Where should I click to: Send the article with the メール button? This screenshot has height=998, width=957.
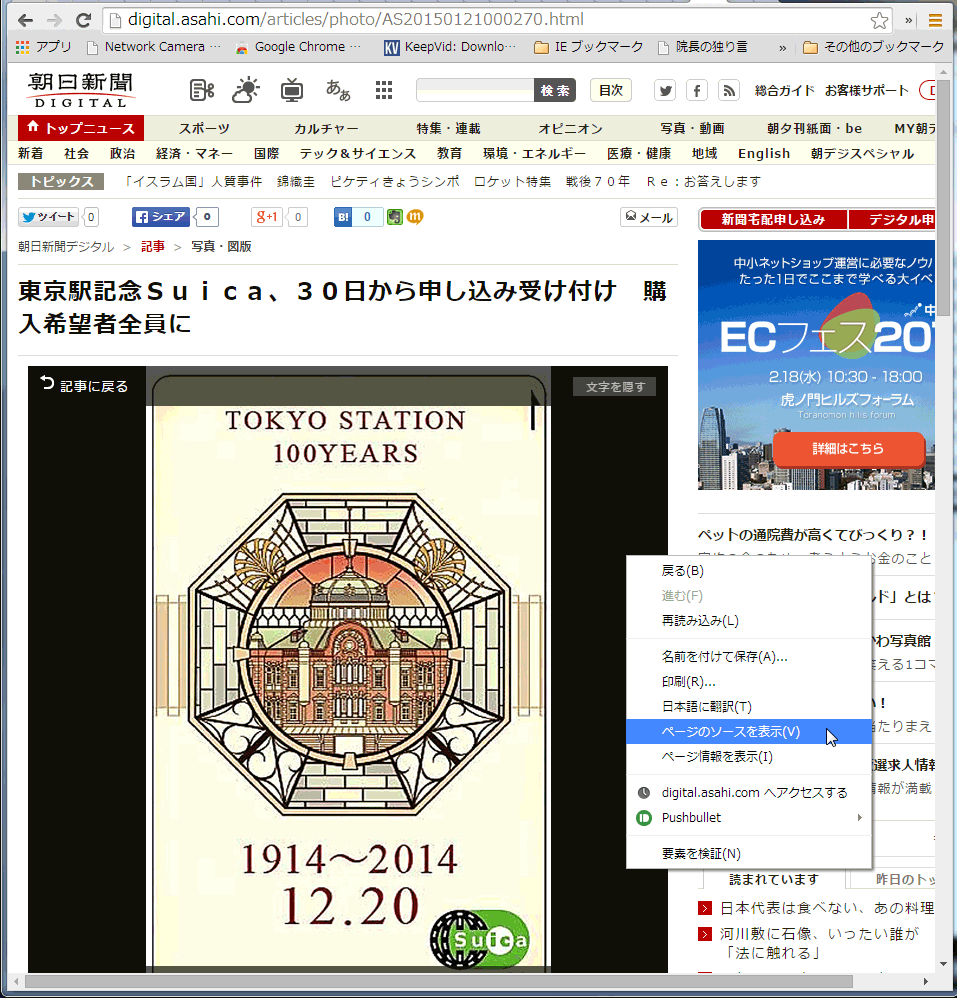coord(649,218)
